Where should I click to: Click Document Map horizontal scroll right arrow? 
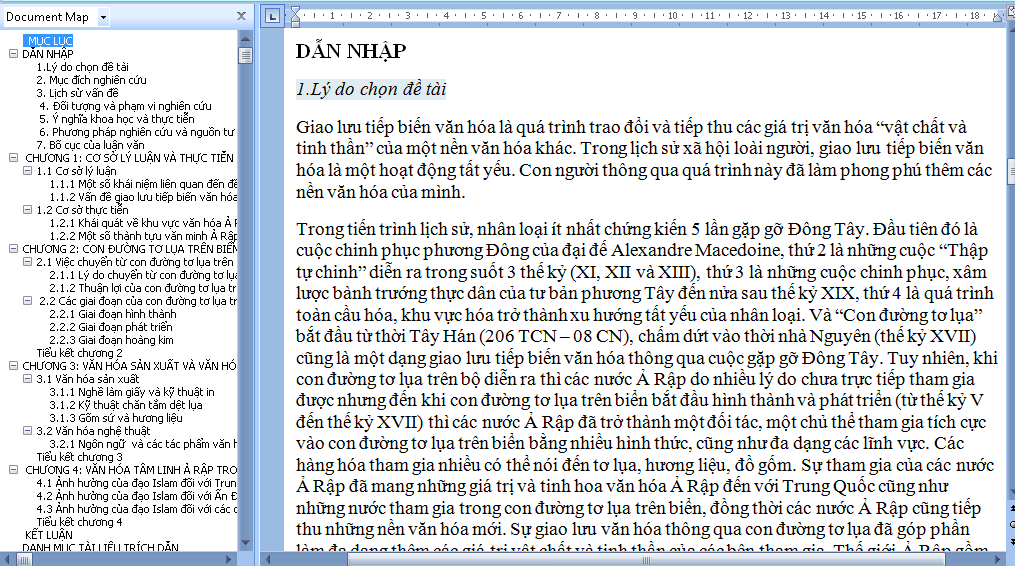229,559
